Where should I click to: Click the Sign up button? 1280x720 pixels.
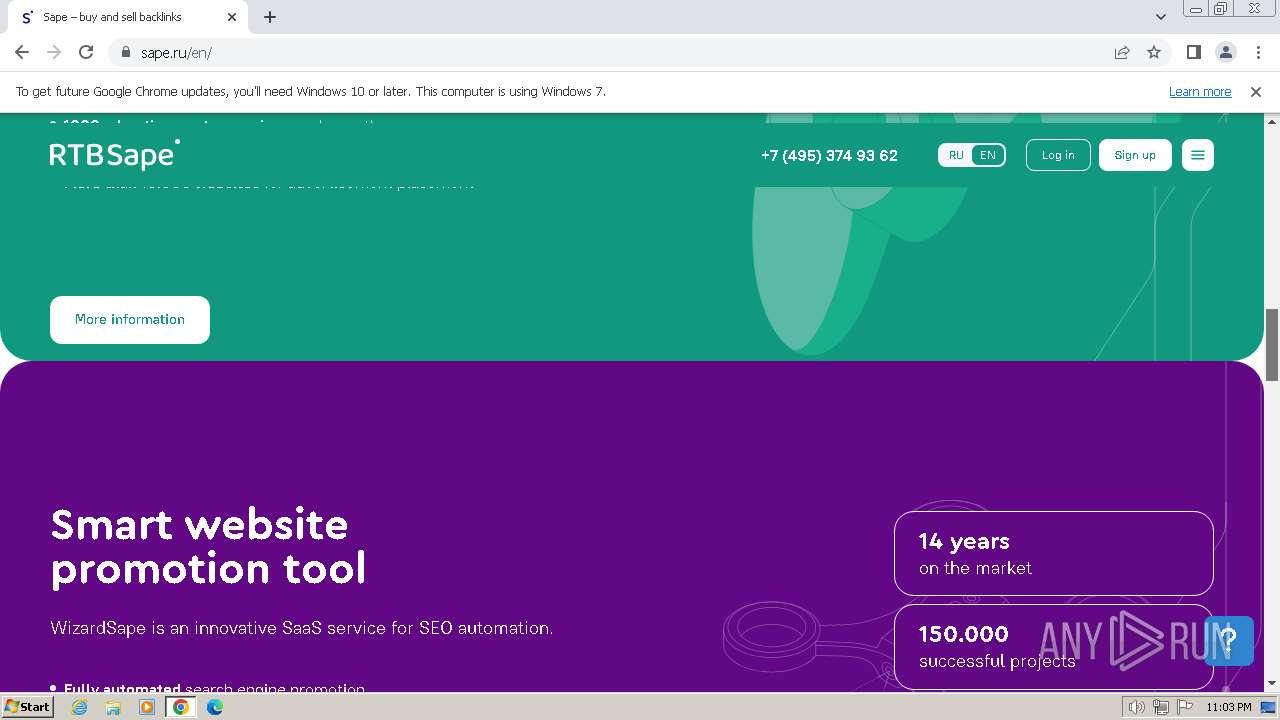click(x=1135, y=155)
